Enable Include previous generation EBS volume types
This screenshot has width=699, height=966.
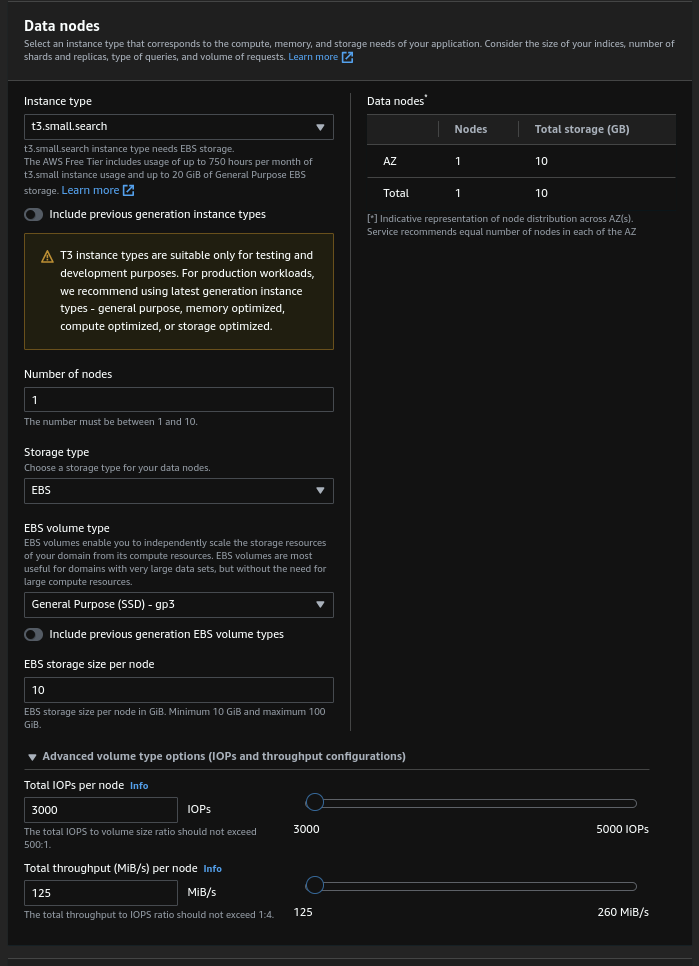pyautogui.click(x=34, y=634)
